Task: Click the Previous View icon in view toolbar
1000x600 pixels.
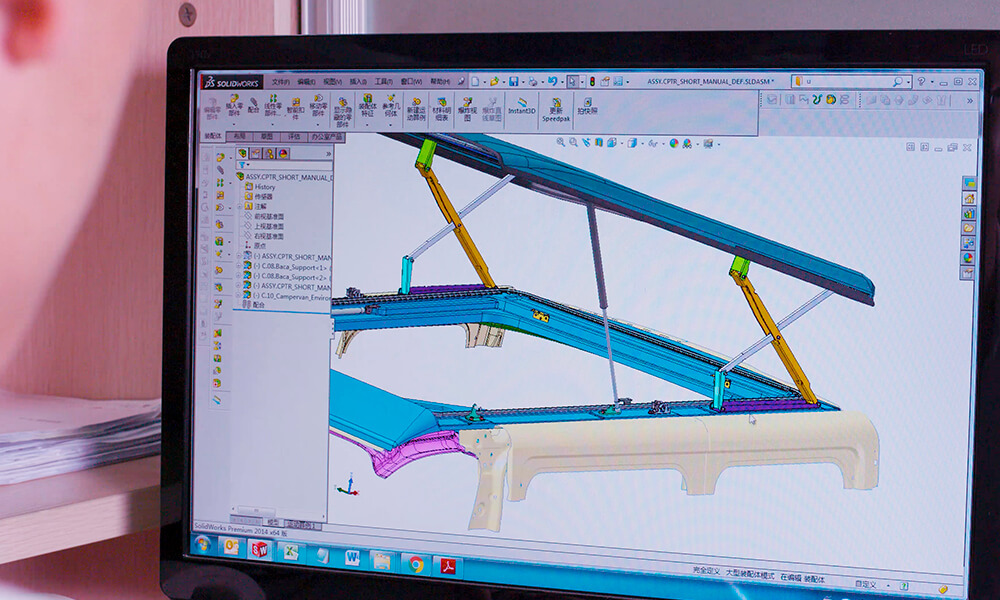Action: coord(586,142)
